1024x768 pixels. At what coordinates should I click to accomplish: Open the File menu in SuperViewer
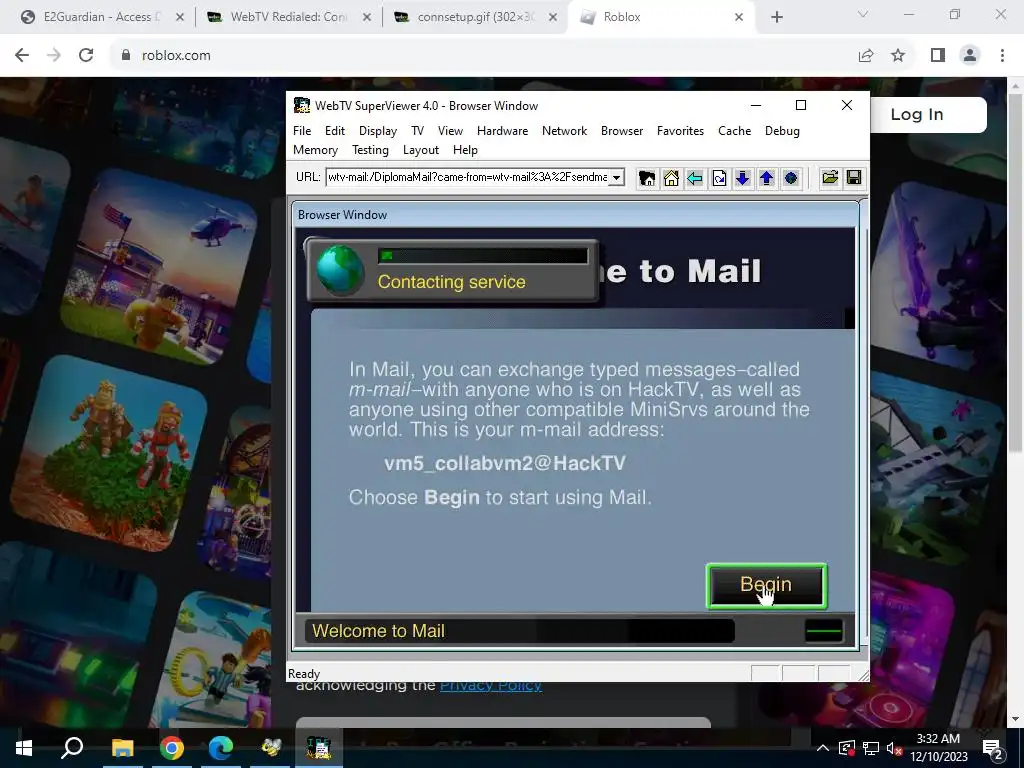click(x=302, y=131)
